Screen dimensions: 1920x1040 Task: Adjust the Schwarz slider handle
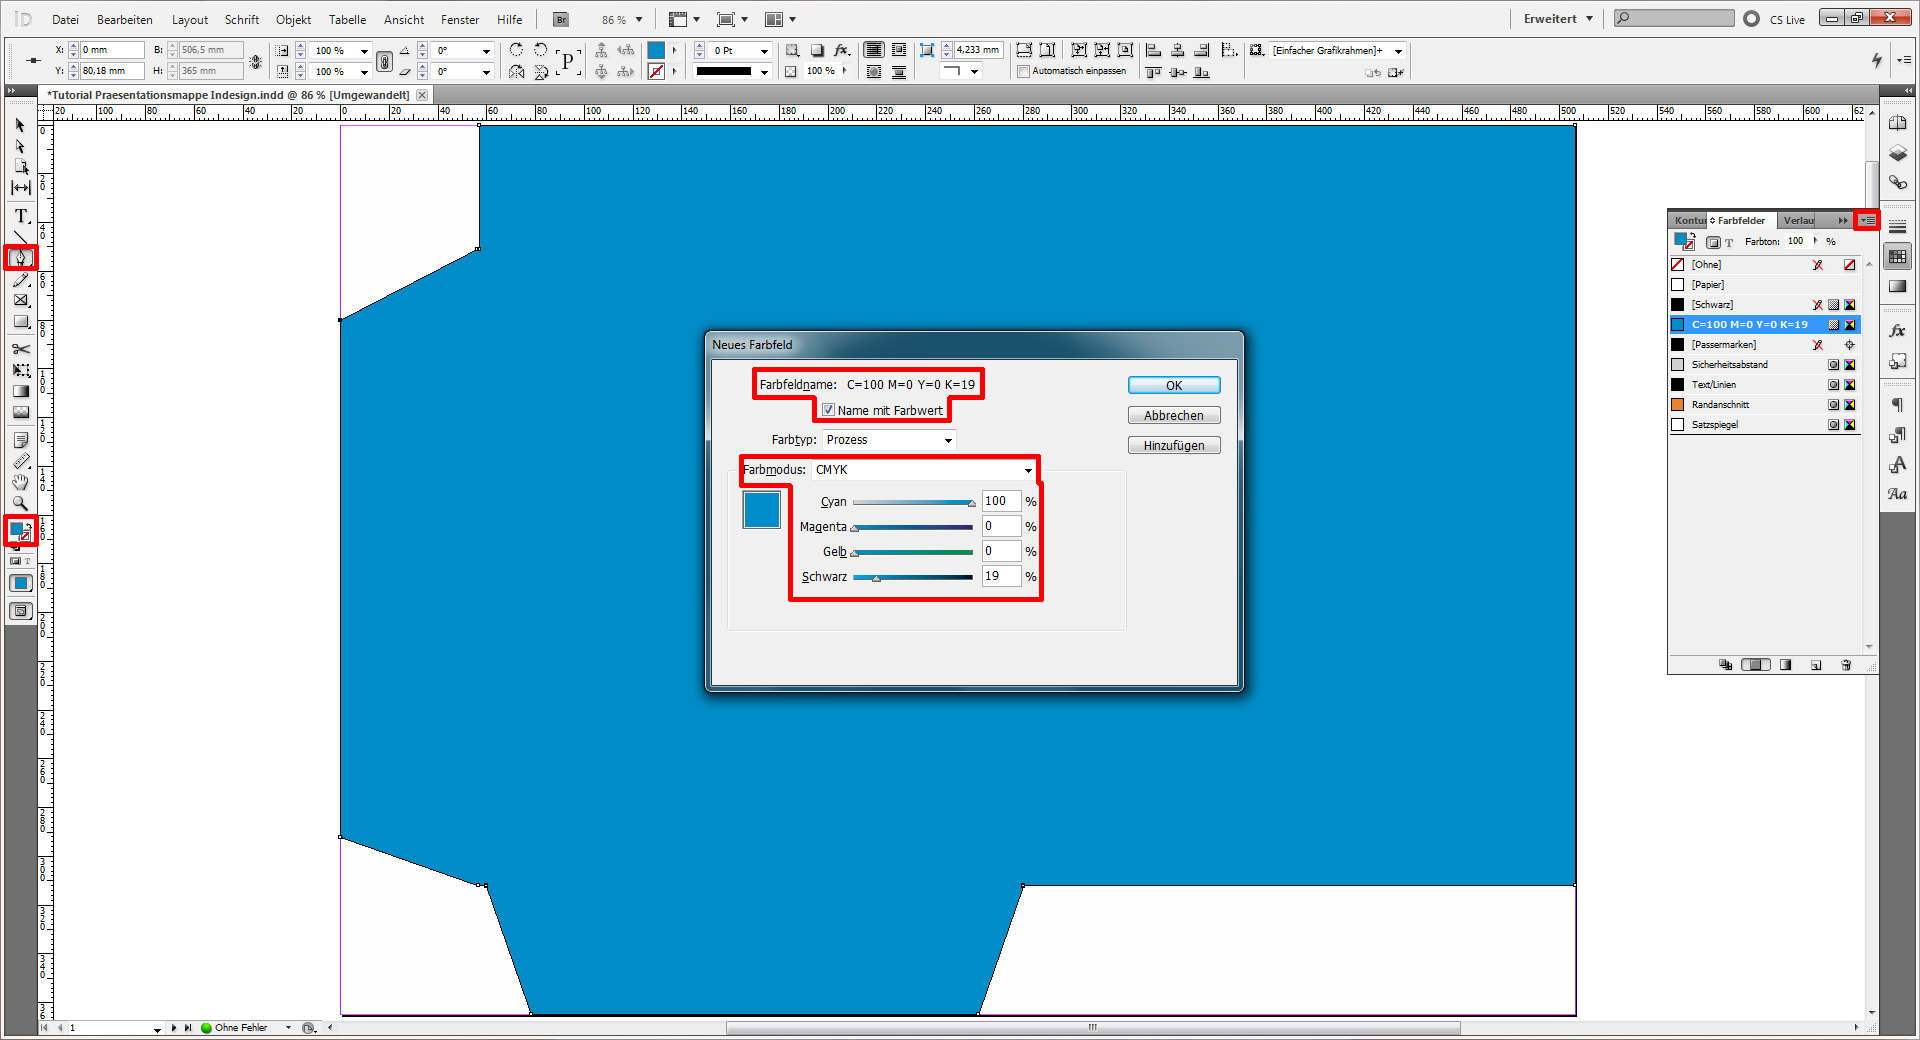(x=876, y=577)
